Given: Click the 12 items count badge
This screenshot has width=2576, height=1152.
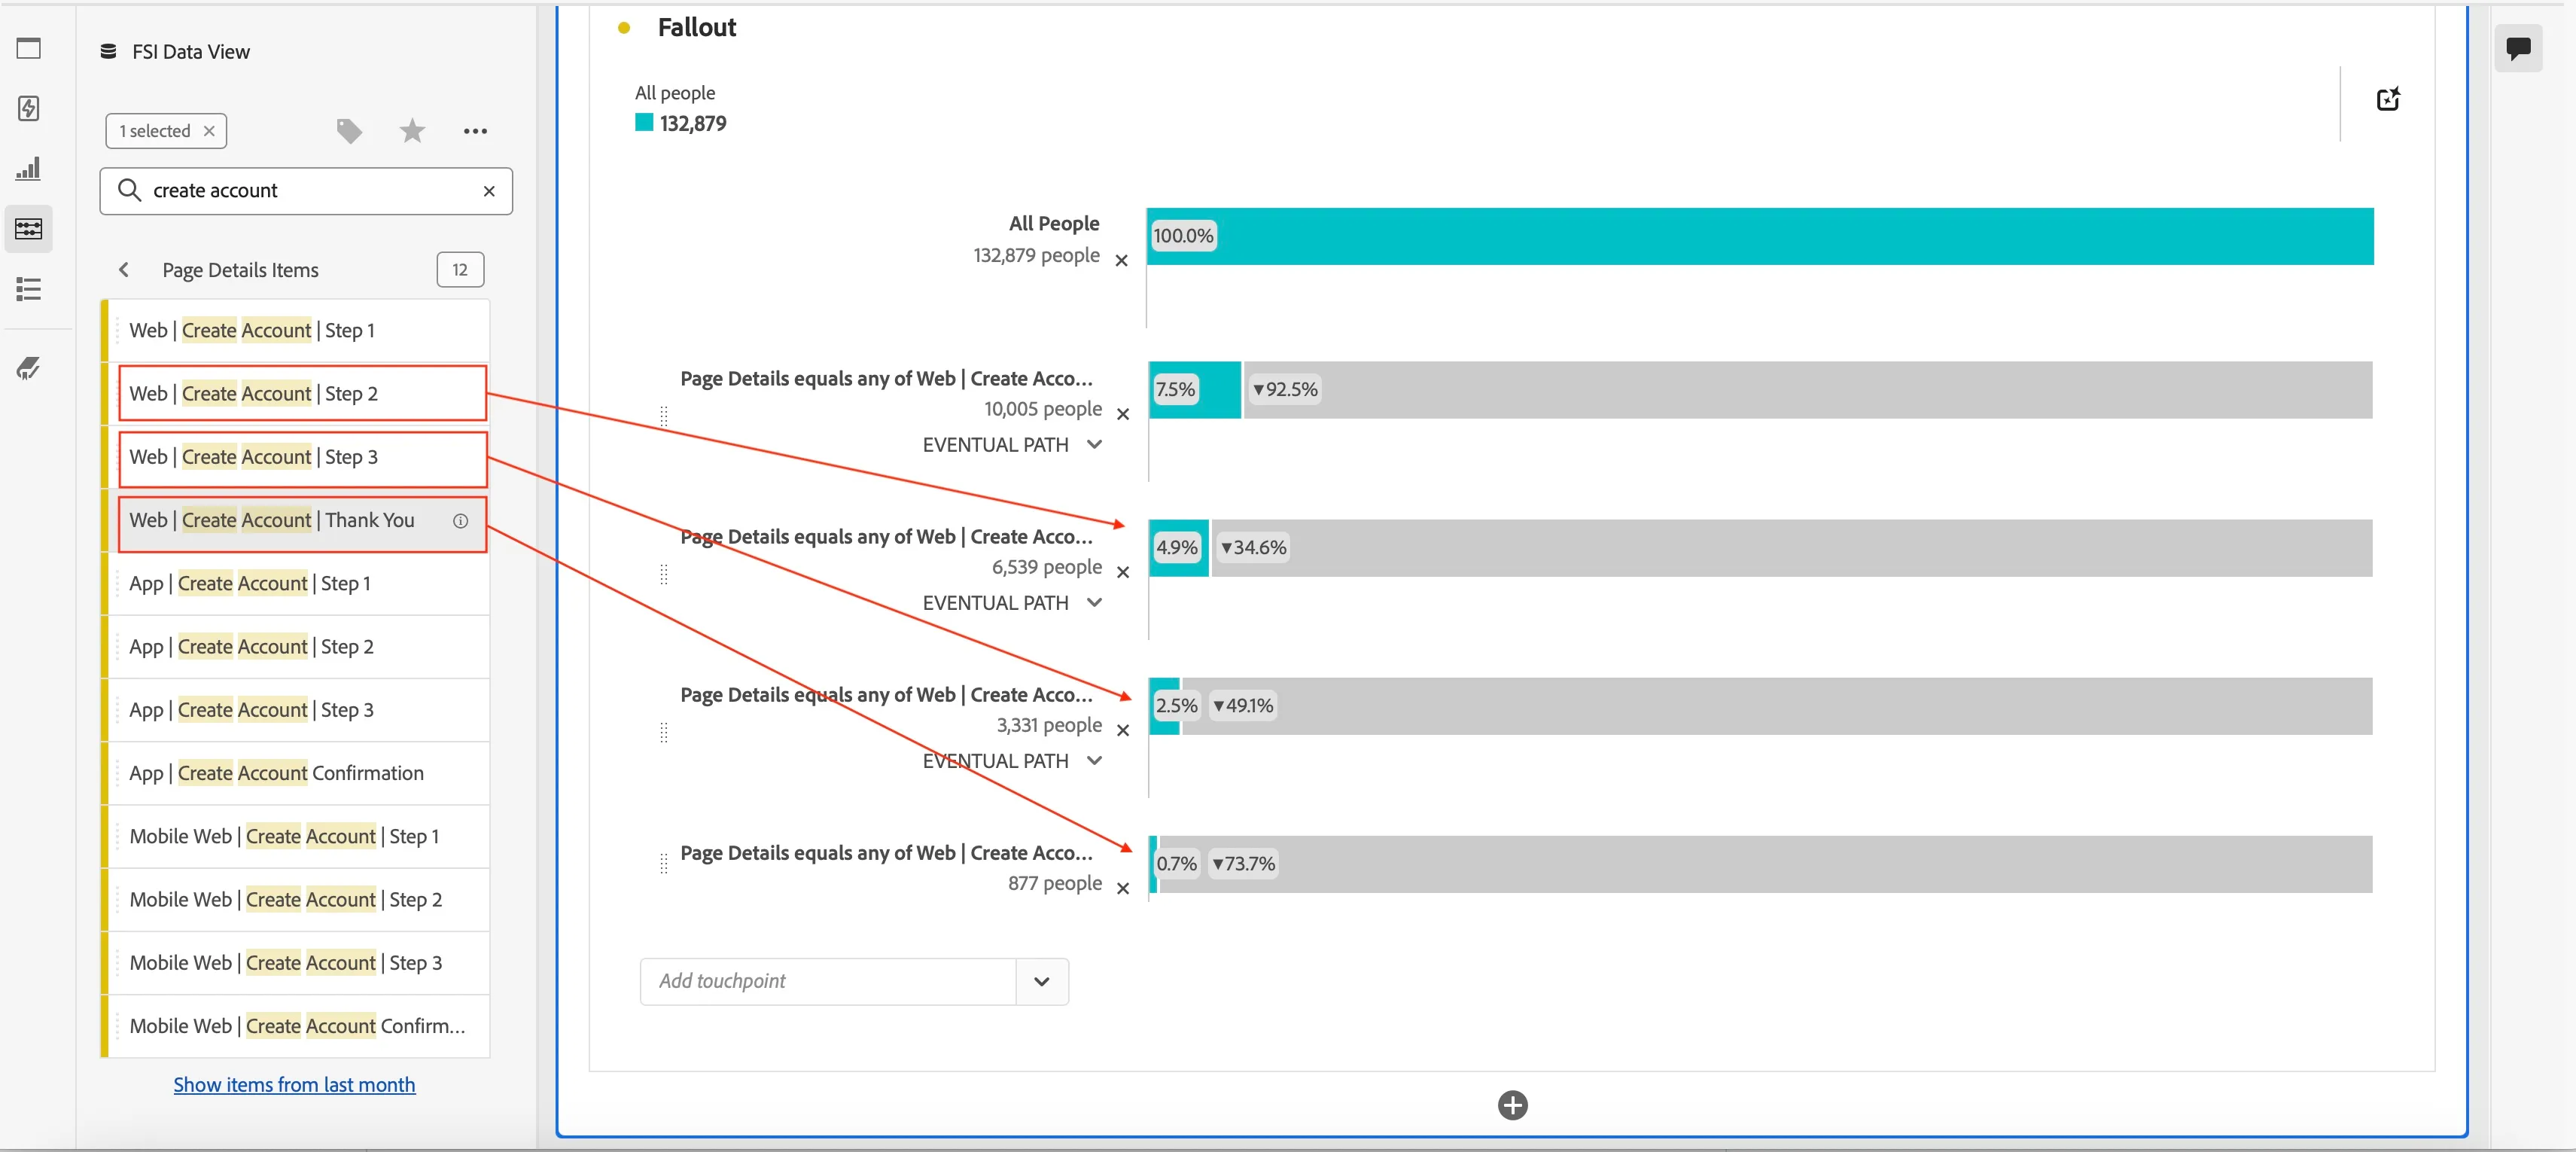Looking at the screenshot, I should click(460, 270).
